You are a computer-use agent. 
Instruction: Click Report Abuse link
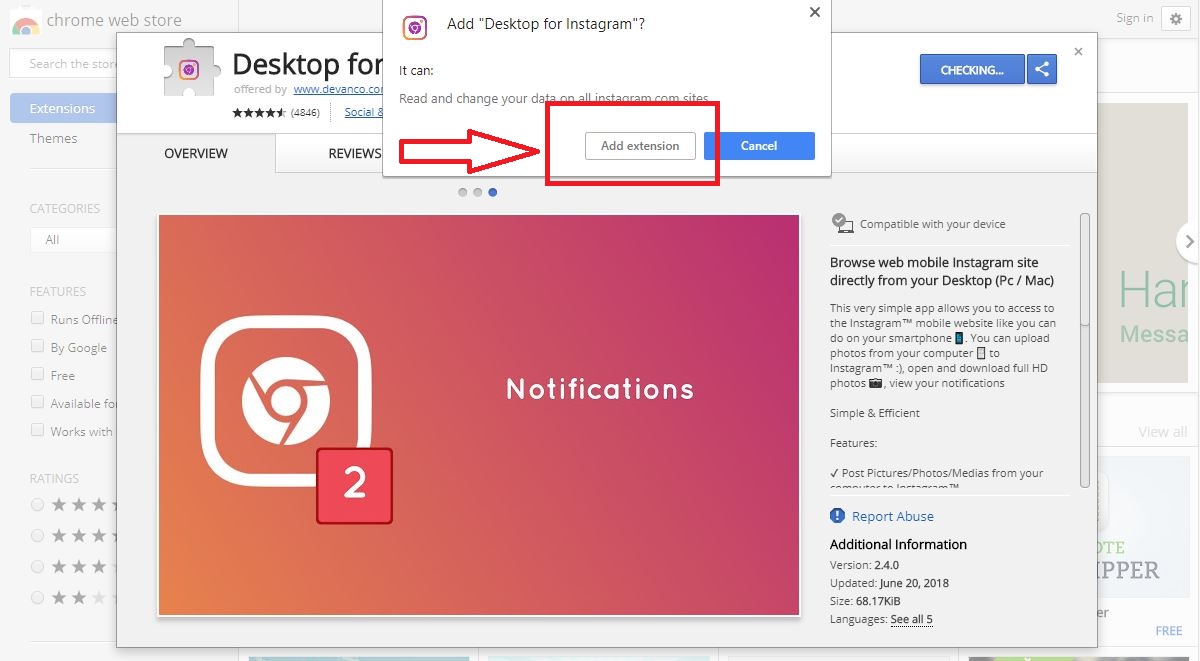click(893, 516)
